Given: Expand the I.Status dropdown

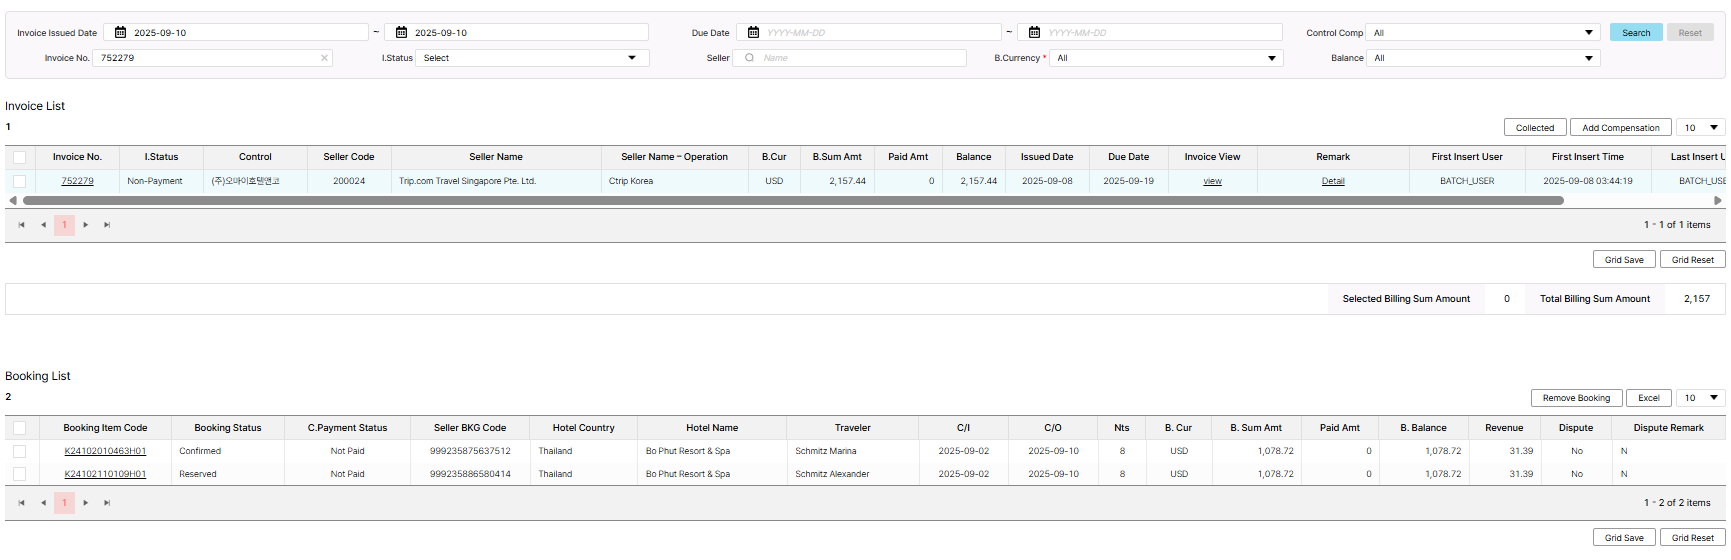Looking at the screenshot, I should pyautogui.click(x=631, y=58).
